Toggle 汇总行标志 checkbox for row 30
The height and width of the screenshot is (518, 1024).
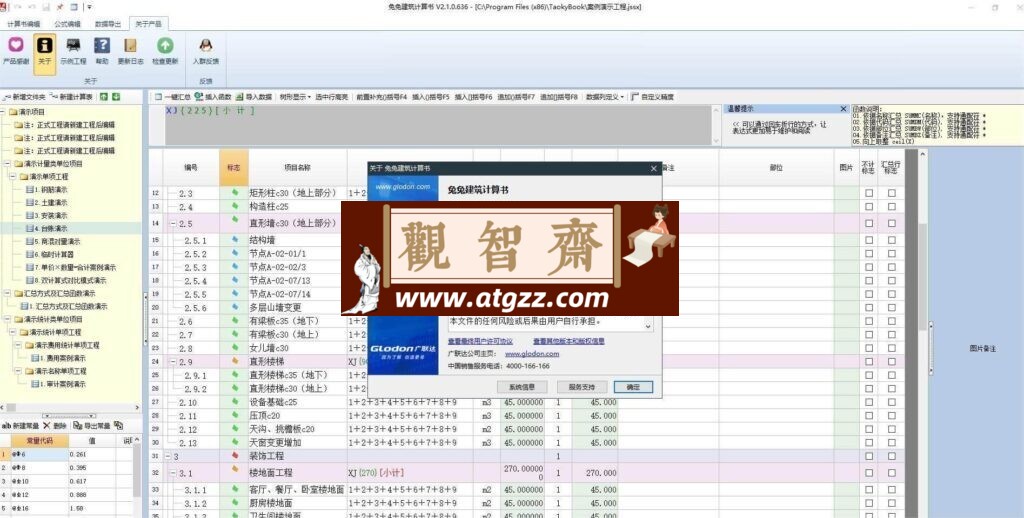[x=891, y=443]
